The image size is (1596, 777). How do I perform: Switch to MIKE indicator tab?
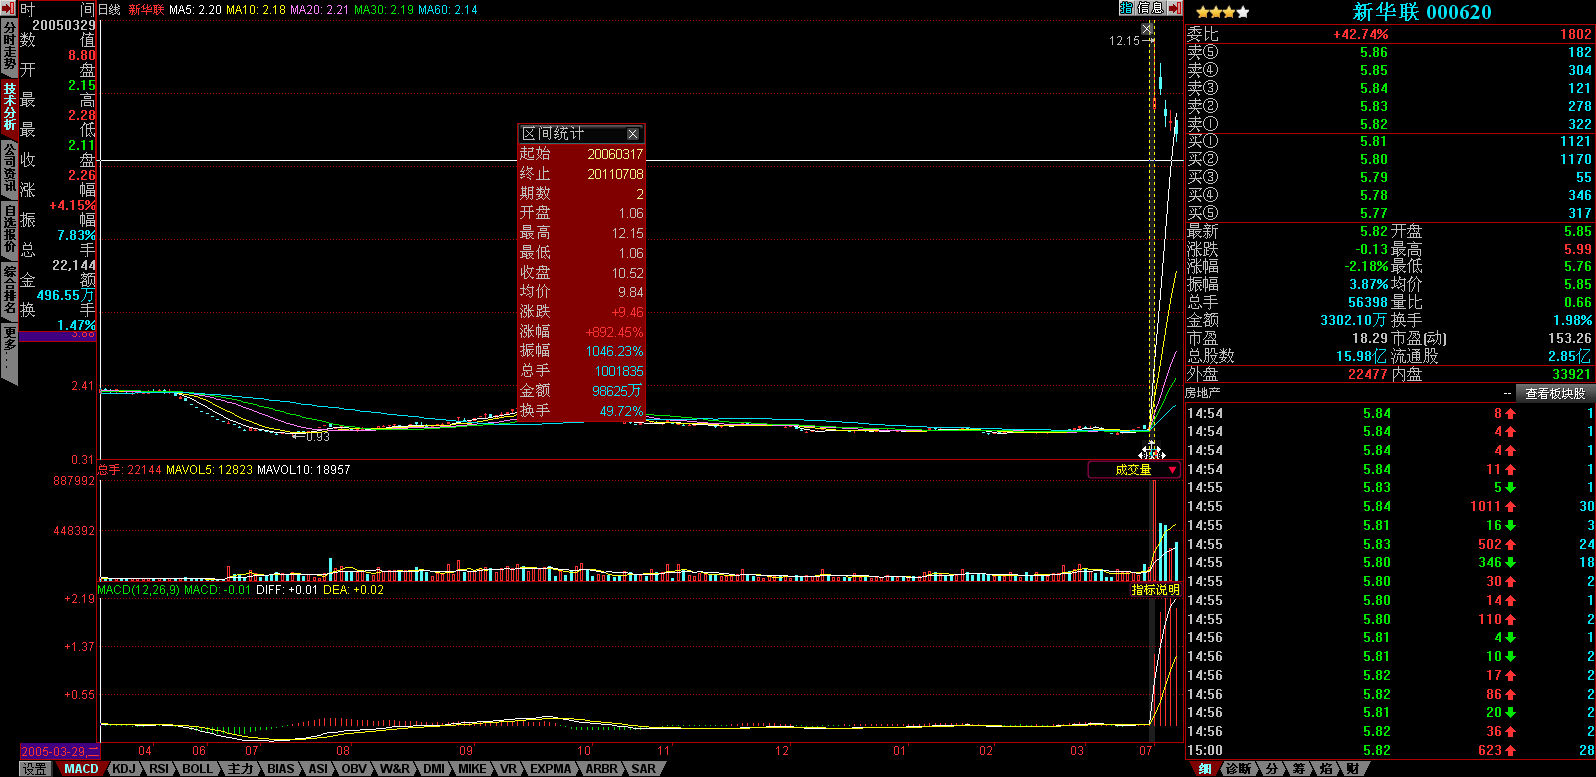coord(472,769)
